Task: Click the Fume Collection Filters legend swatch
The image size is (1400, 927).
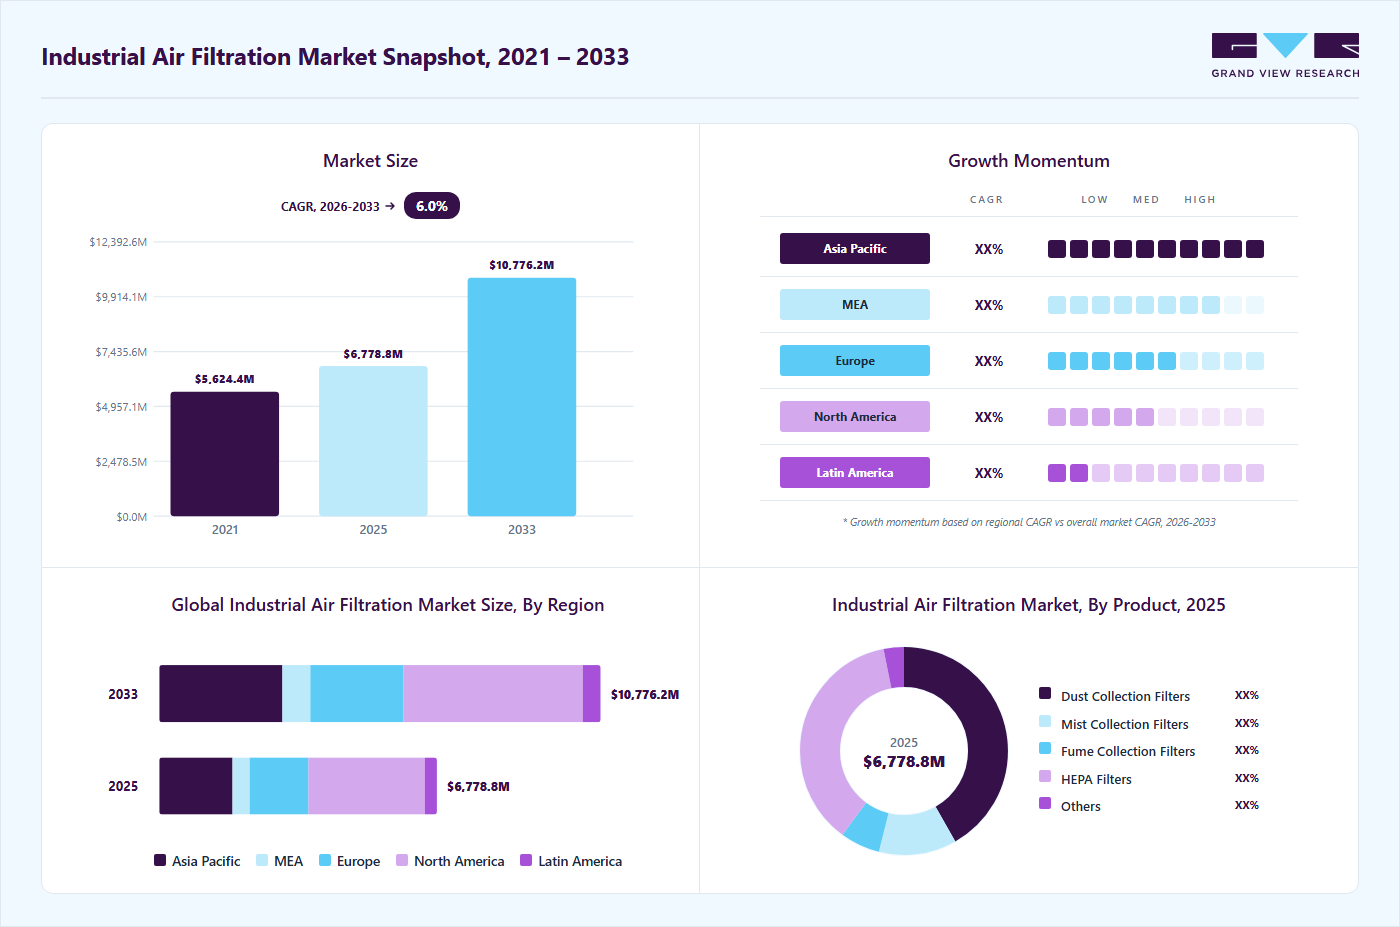Action: [x=1045, y=748]
